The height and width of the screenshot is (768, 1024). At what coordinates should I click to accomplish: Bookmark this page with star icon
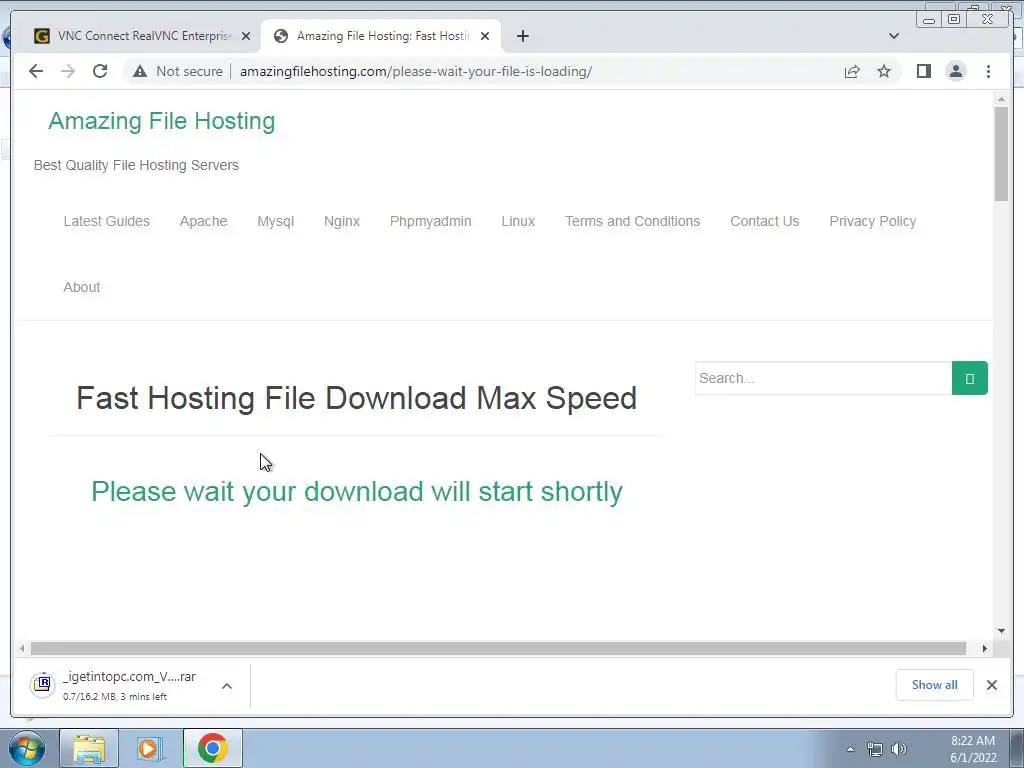pos(884,71)
